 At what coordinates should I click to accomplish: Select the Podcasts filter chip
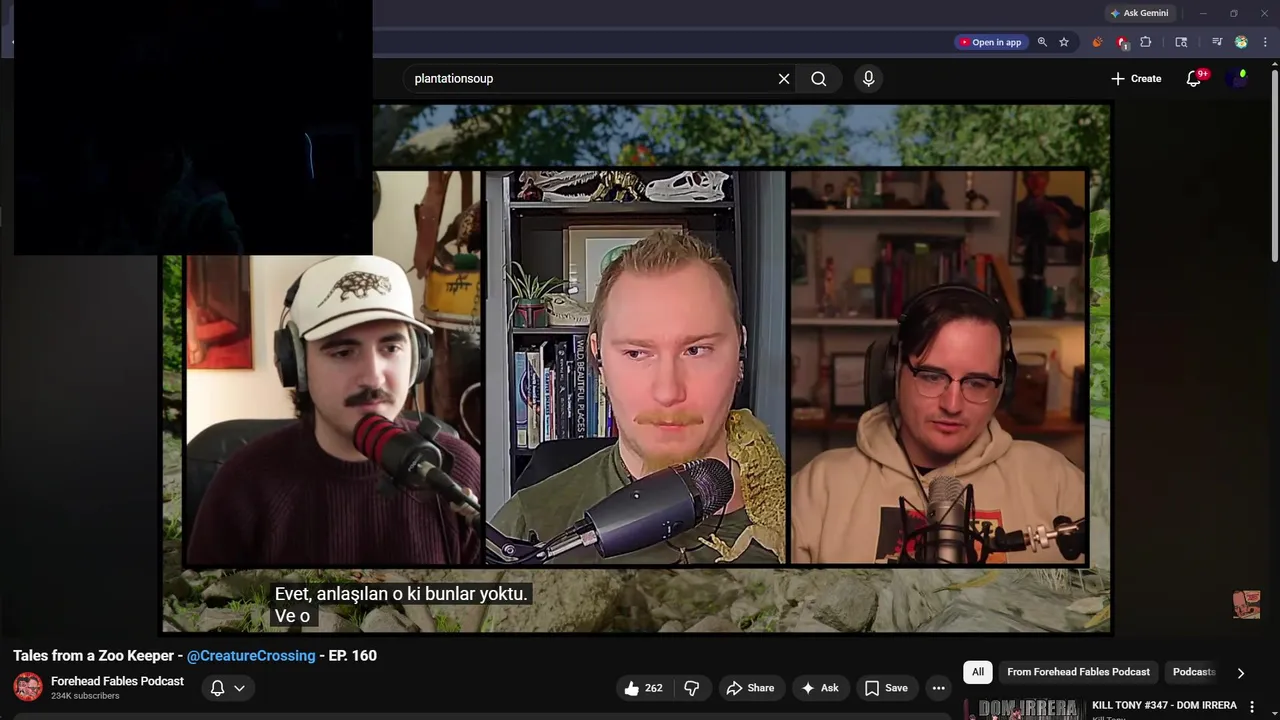[1193, 672]
